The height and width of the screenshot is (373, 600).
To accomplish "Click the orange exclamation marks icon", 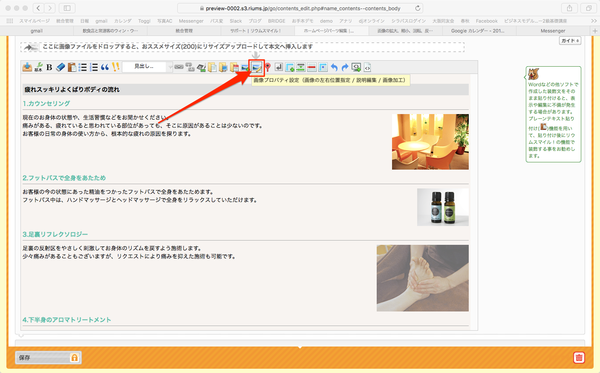I will pyautogui.click(x=116, y=67).
